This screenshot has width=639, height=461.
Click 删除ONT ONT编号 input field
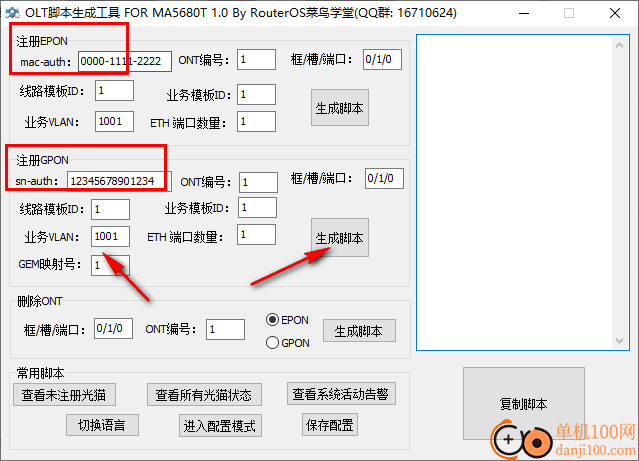225,329
